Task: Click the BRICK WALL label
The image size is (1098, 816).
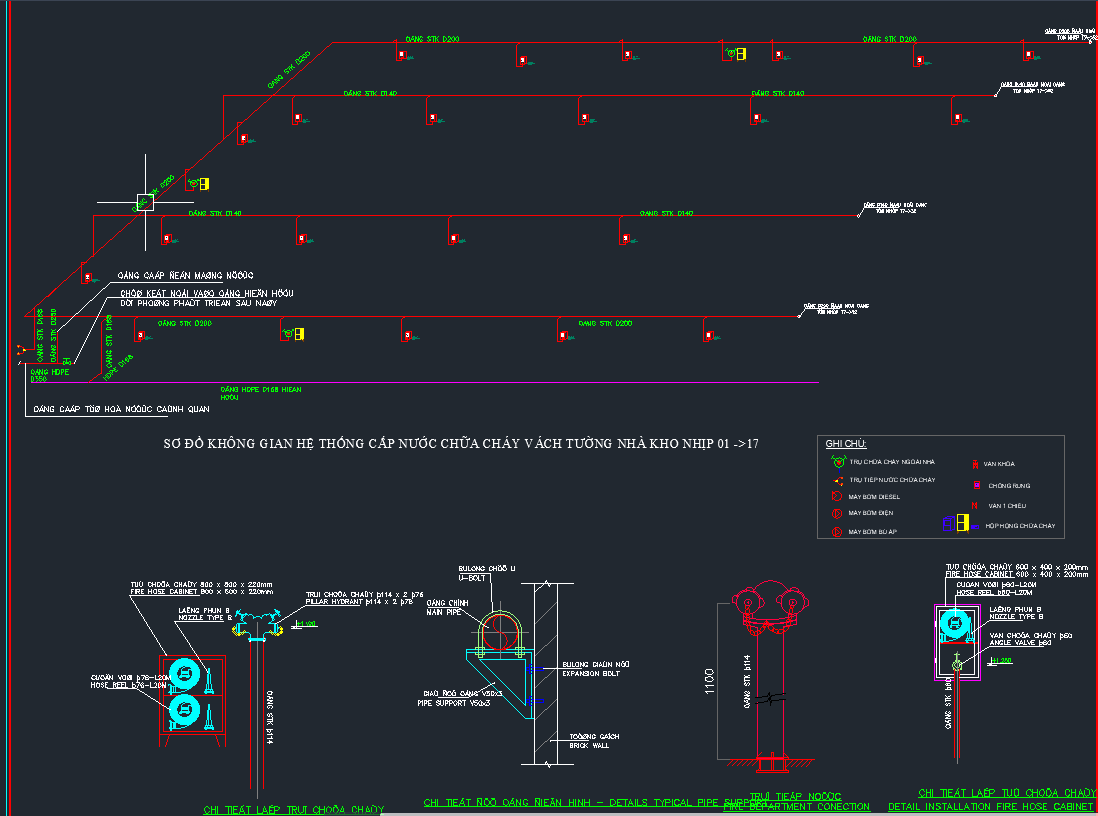Action: pyautogui.click(x=589, y=746)
